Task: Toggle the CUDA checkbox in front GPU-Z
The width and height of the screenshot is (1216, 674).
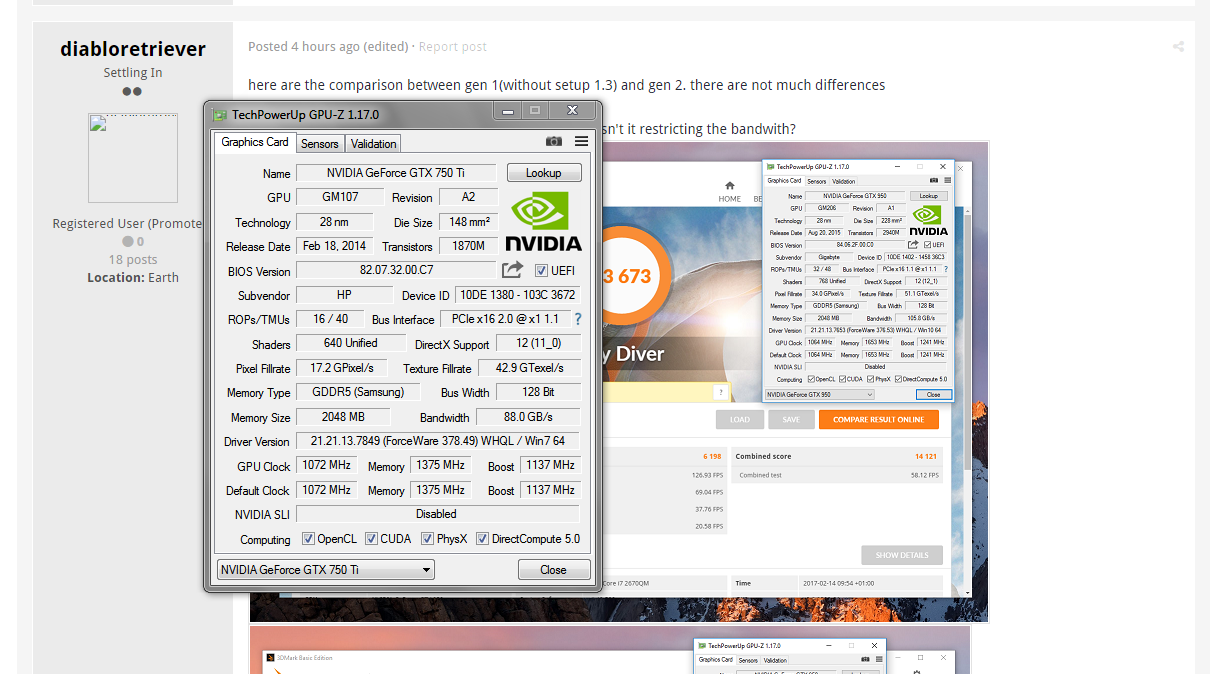Action: click(x=372, y=538)
